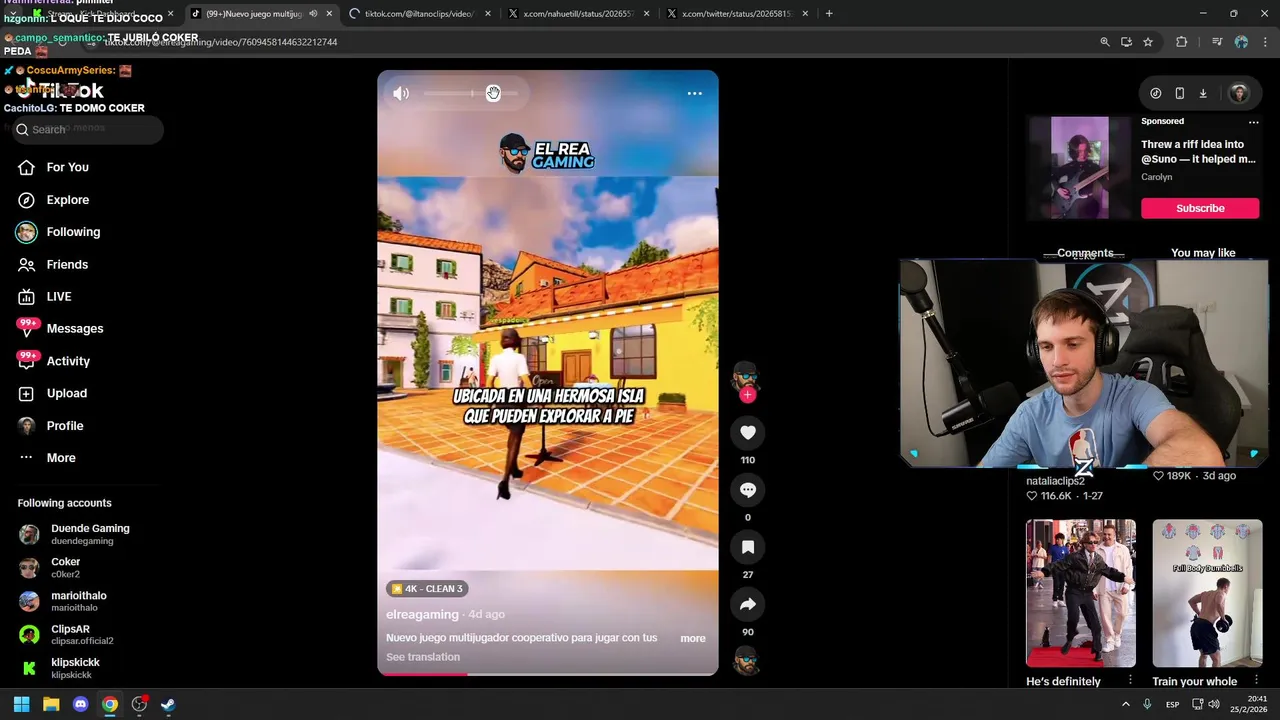The height and width of the screenshot is (720, 1280).
Task: Click the phone app icon in top-right
Action: [1179, 93]
